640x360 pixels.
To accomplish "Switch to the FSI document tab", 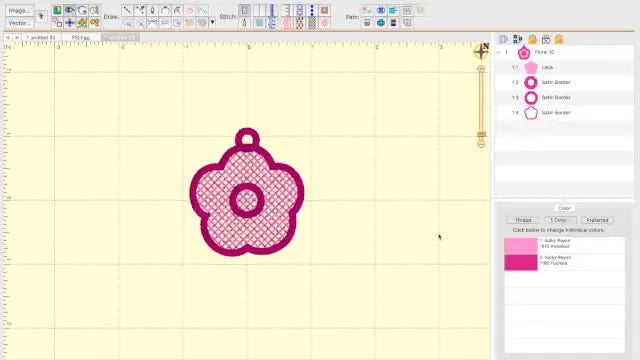I will [80, 38].
